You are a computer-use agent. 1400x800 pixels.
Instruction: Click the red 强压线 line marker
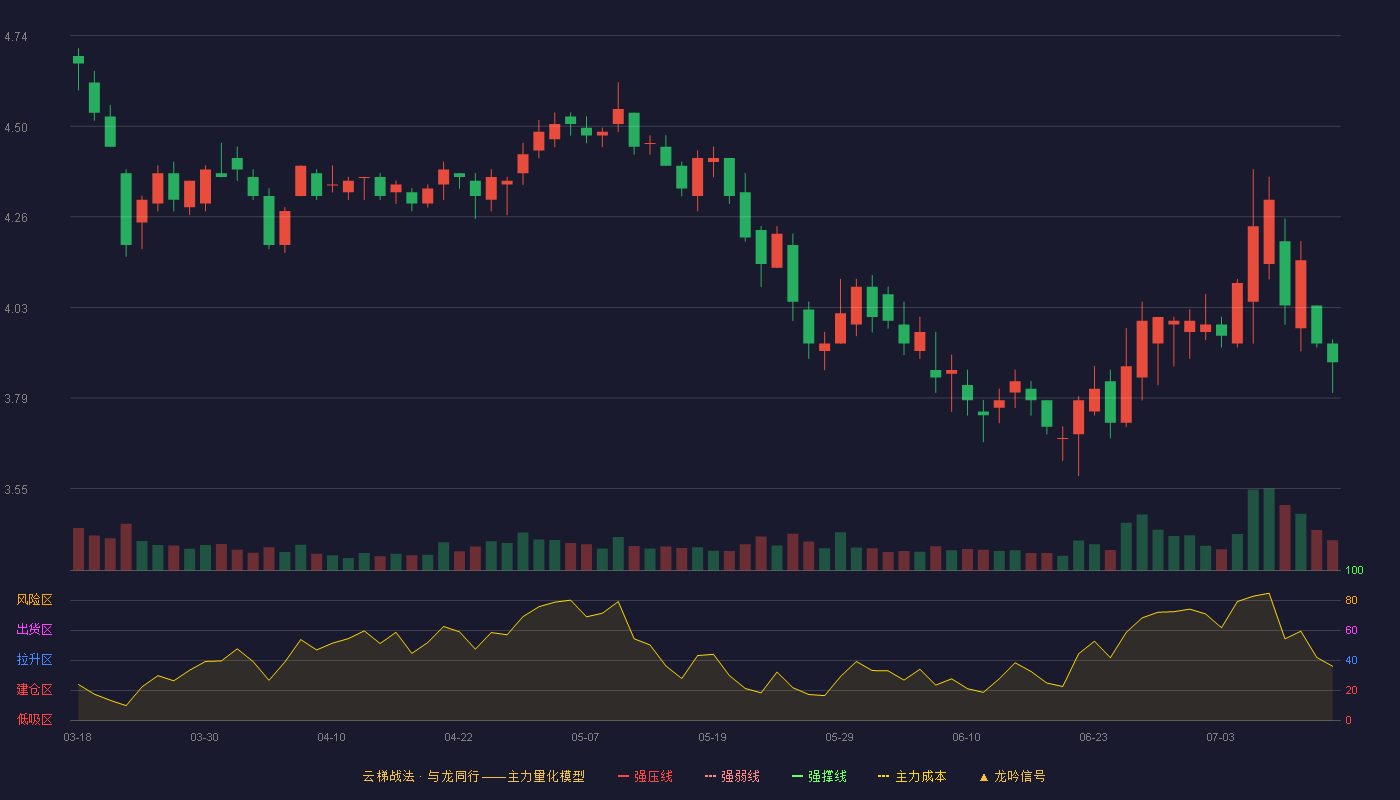coord(623,776)
